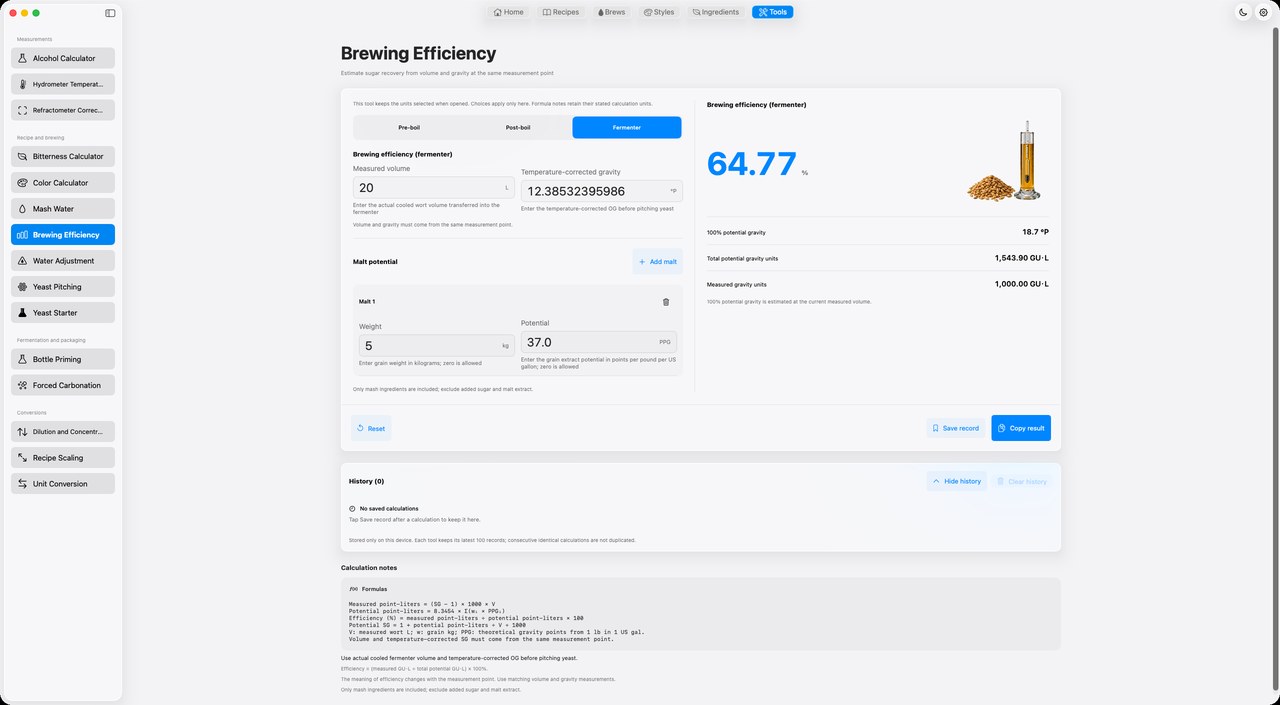Open the Yeast Pitching tool
Viewport: 1280px width, 705px height.
click(x=63, y=287)
